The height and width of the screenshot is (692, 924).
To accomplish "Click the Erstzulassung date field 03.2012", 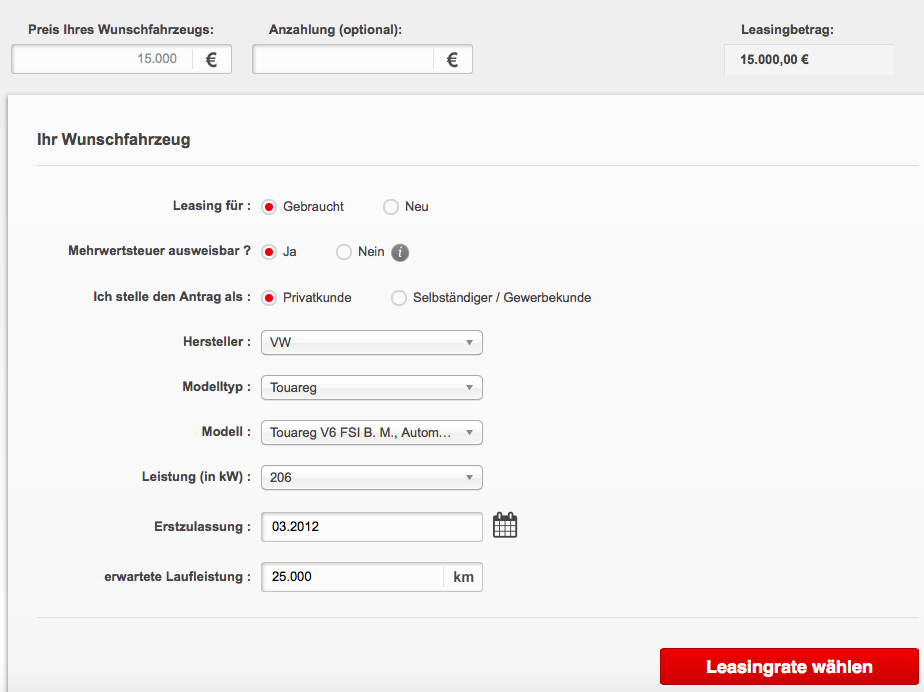I will [x=372, y=526].
